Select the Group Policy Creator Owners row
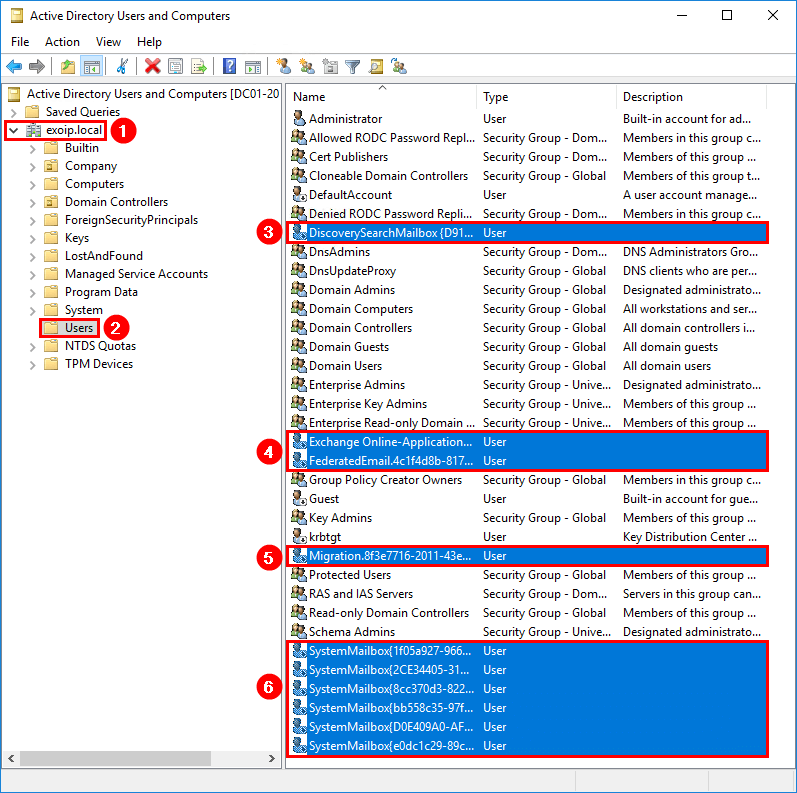The image size is (797, 793). pos(527,480)
